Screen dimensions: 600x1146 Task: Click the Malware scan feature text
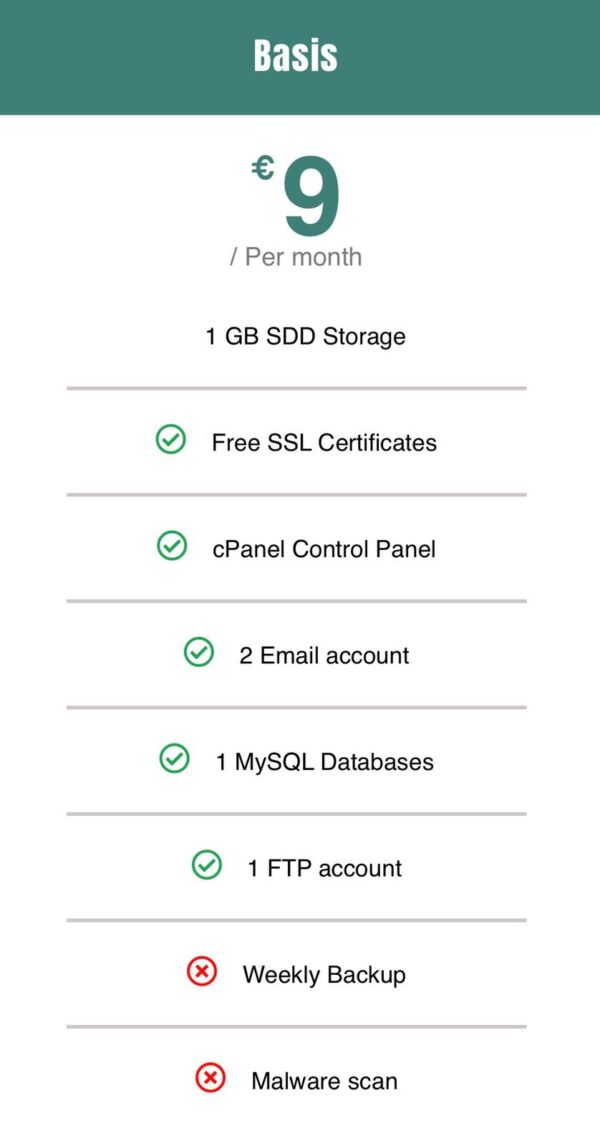(324, 1081)
